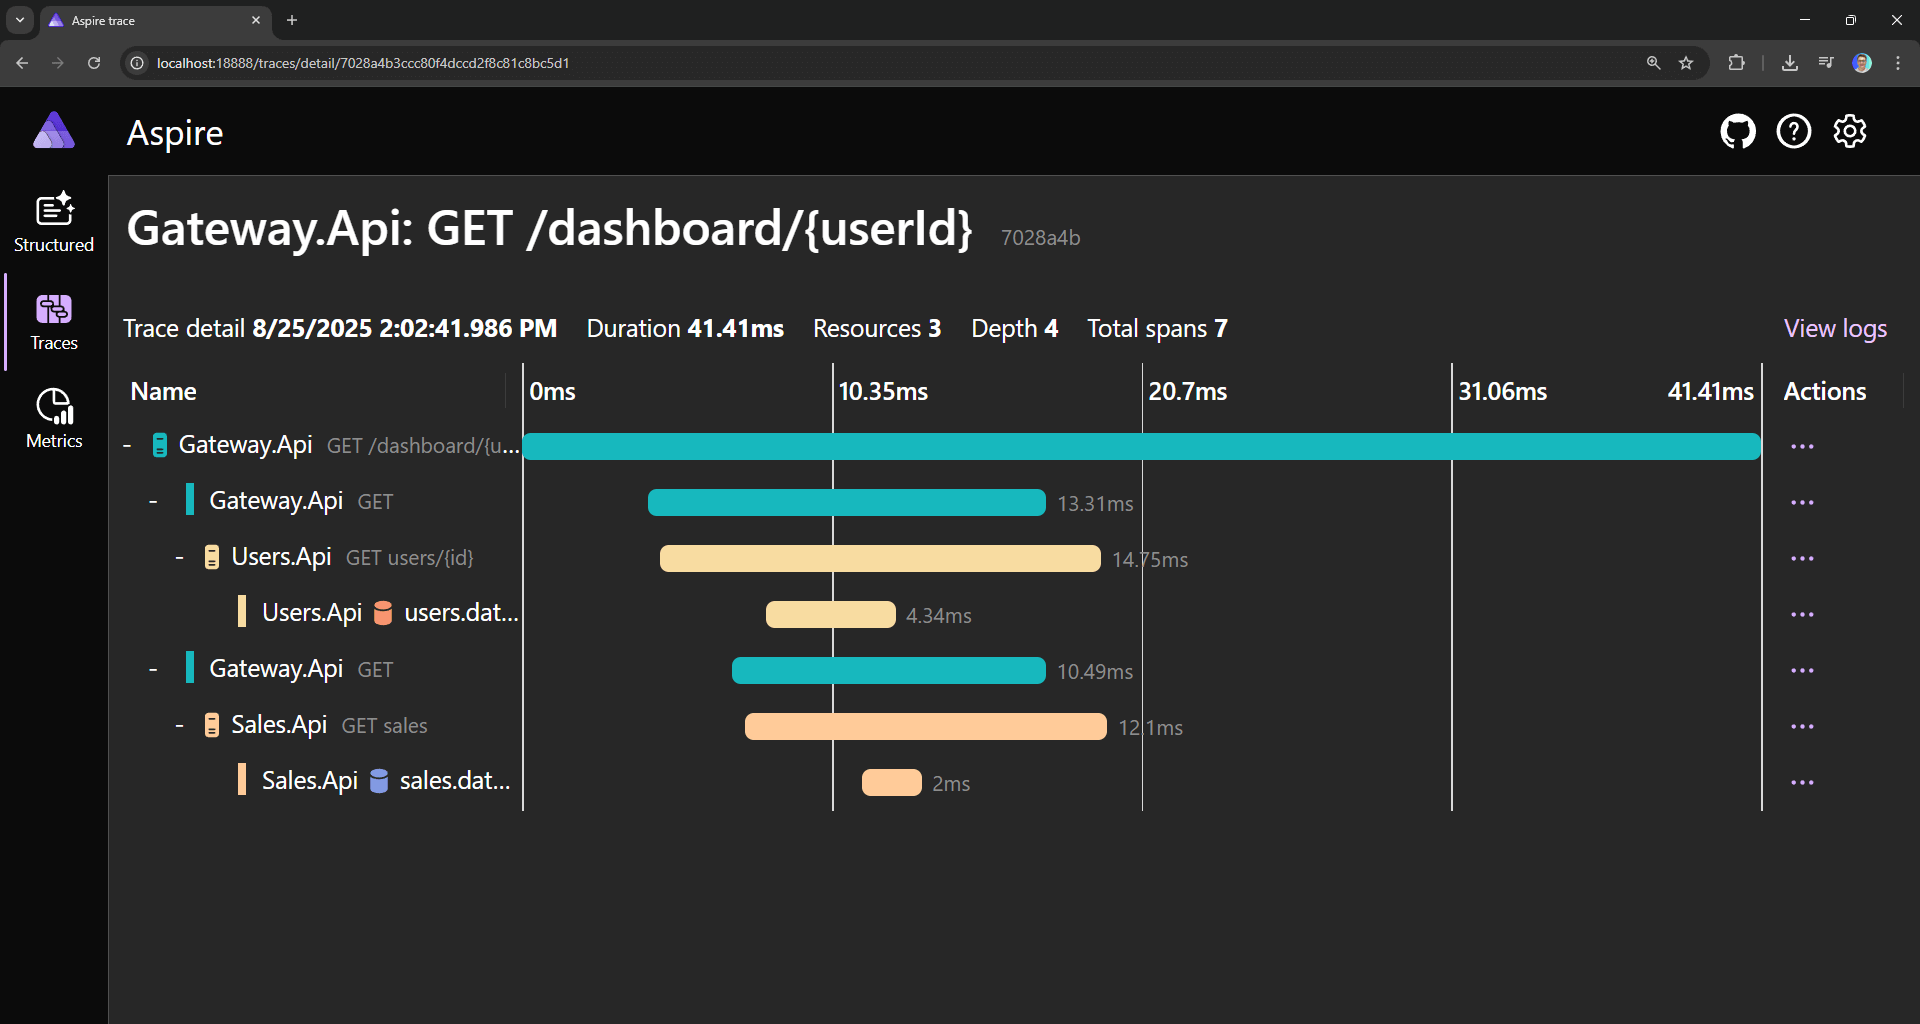The image size is (1920, 1024).
Task: Go back with the browser back arrow
Action: [22, 63]
